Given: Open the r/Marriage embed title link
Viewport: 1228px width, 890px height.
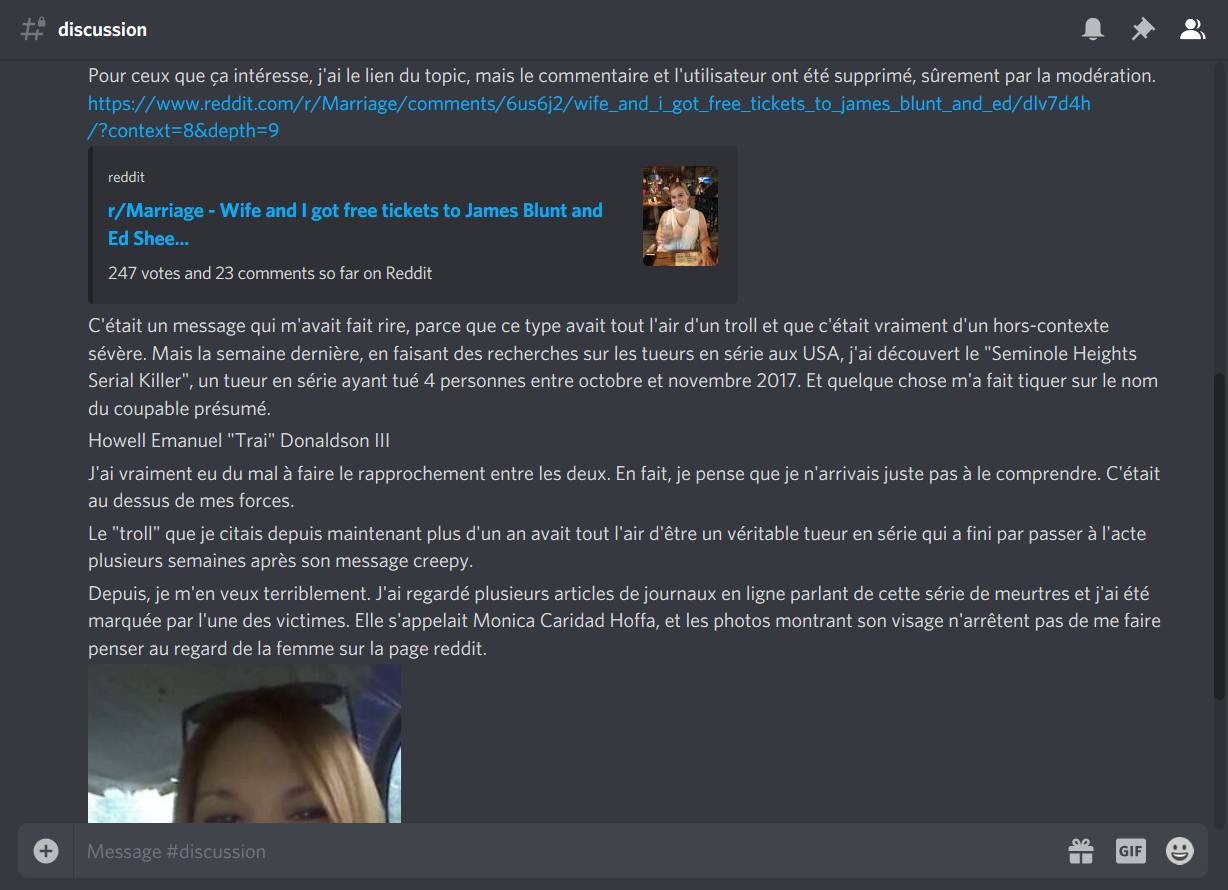Looking at the screenshot, I should tap(355, 224).
